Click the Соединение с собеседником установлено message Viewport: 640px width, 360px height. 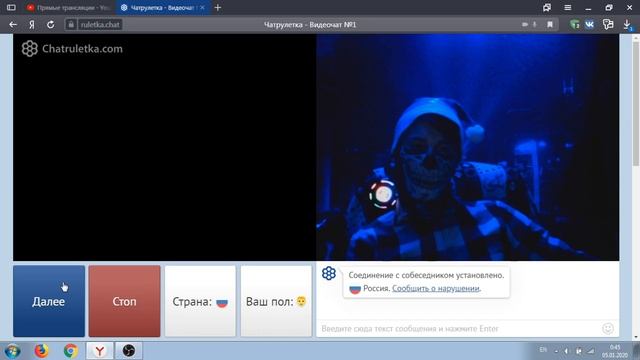tap(426, 275)
